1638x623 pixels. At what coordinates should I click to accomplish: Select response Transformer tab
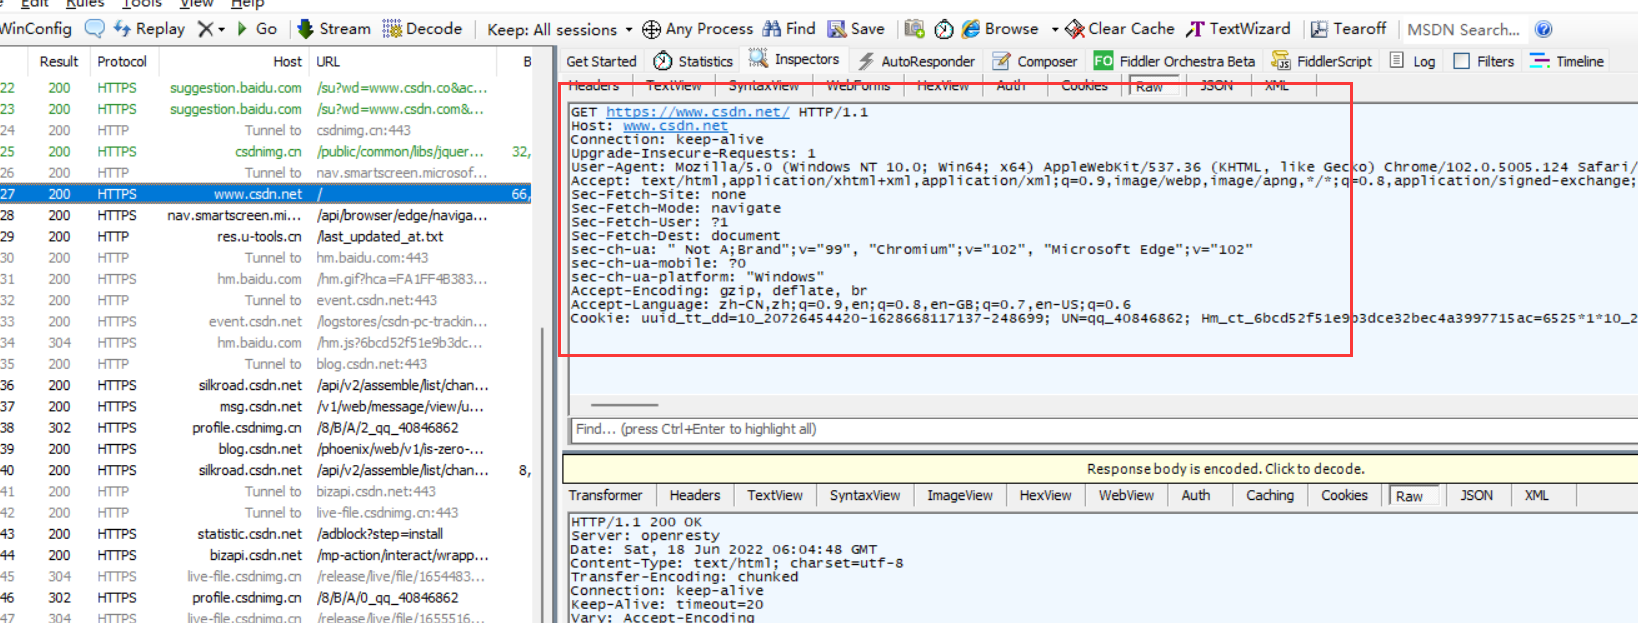pos(606,495)
